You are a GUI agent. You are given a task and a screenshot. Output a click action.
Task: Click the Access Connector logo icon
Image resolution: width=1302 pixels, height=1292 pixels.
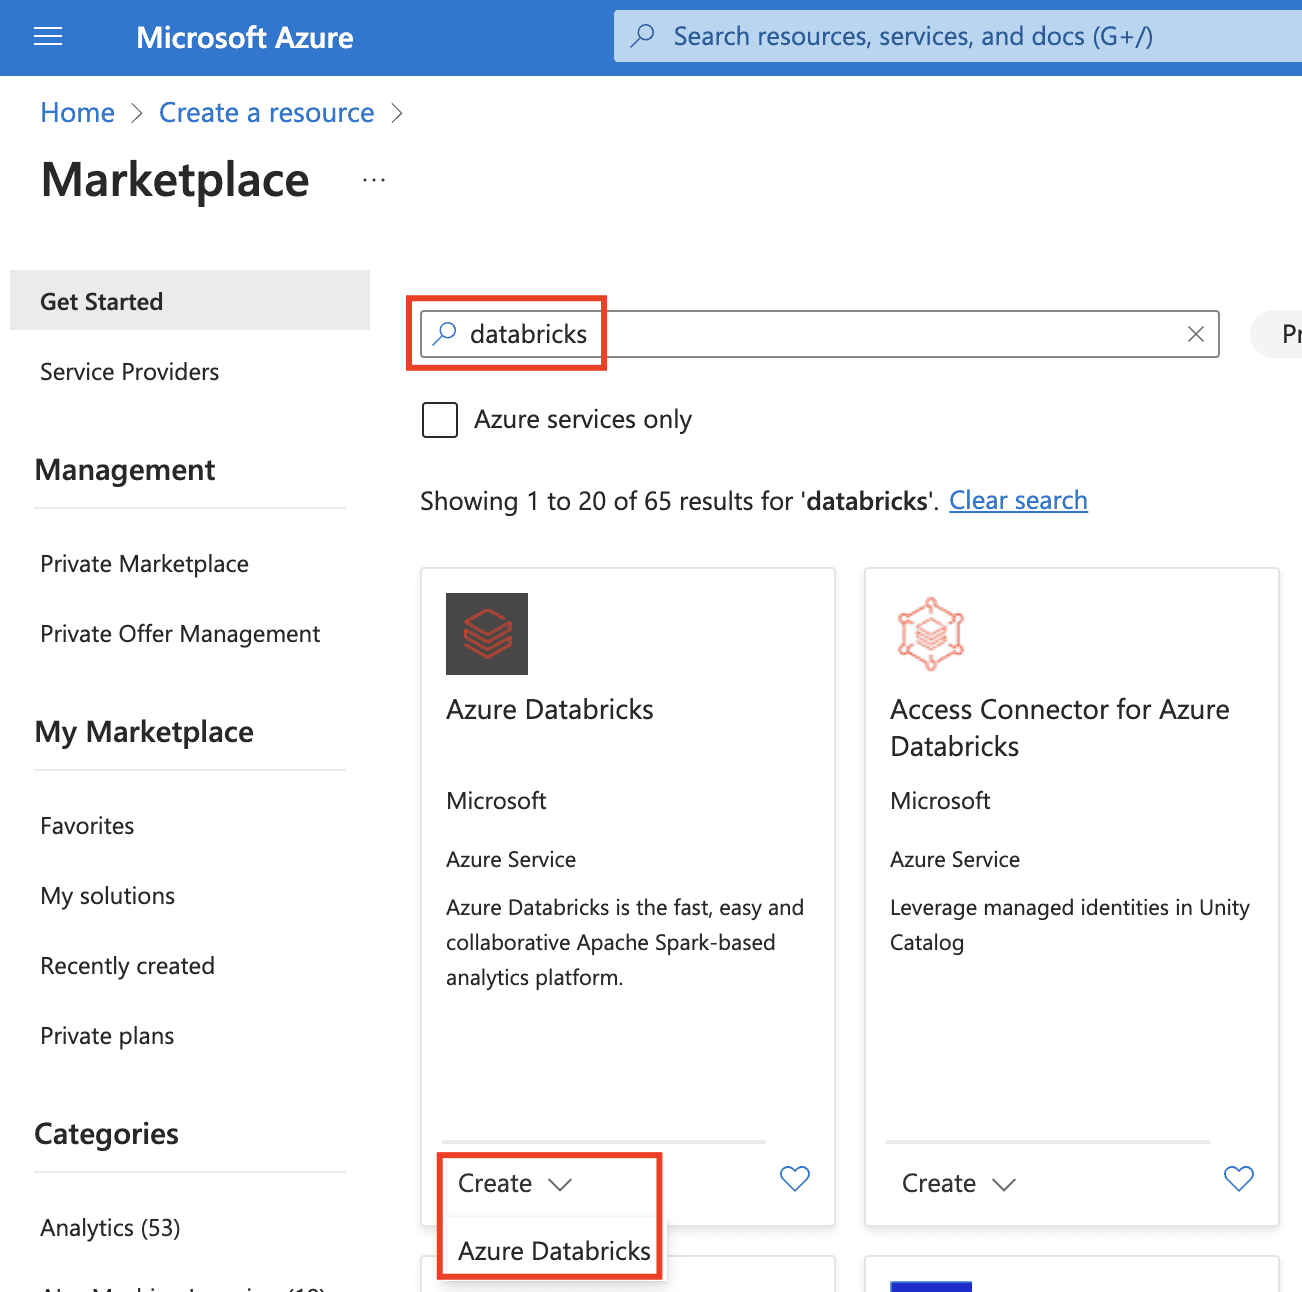(x=930, y=634)
